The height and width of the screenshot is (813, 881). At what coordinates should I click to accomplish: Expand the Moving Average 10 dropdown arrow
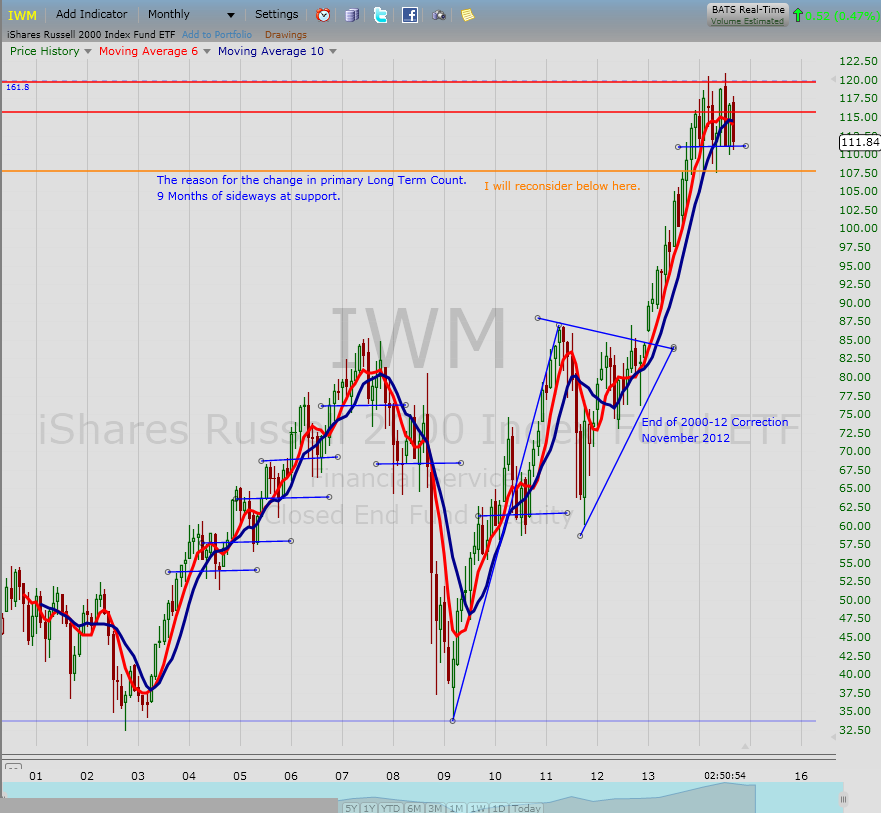(333, 51)
